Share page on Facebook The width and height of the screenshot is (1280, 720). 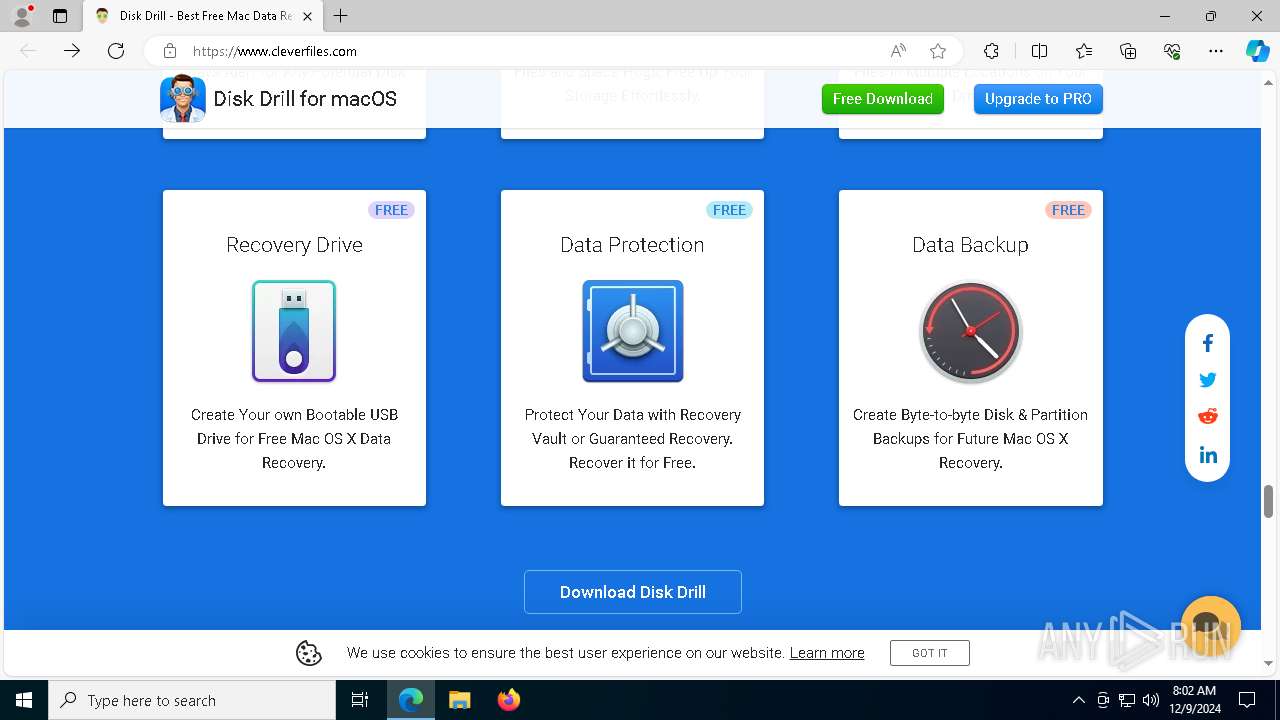point(1207,344)
